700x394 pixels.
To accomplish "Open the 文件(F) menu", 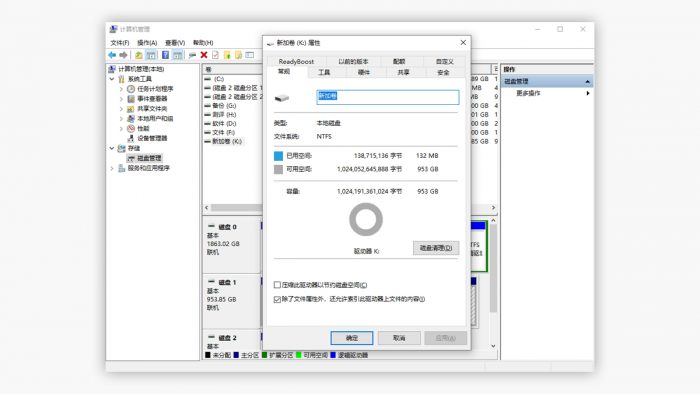I will (120, 43).
